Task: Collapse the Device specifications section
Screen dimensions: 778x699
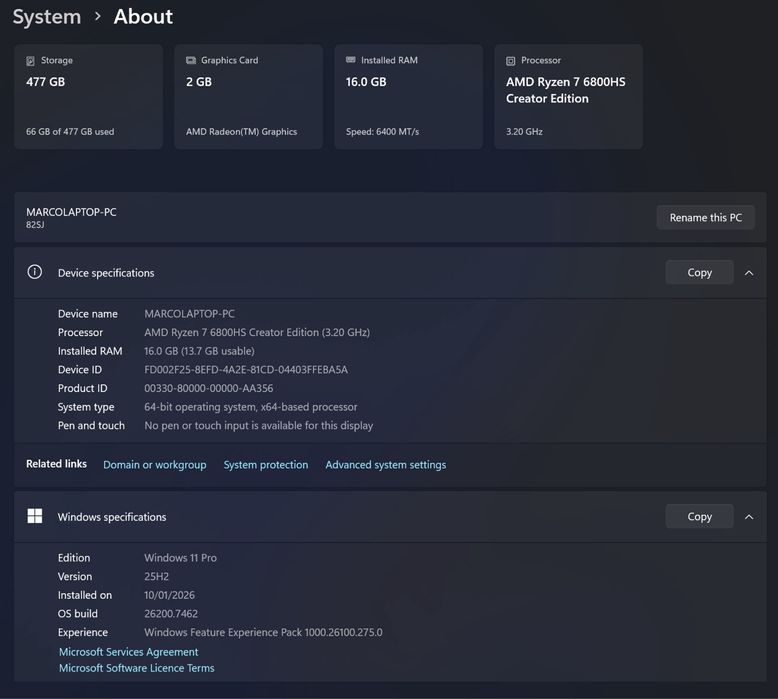Action: 749,273
